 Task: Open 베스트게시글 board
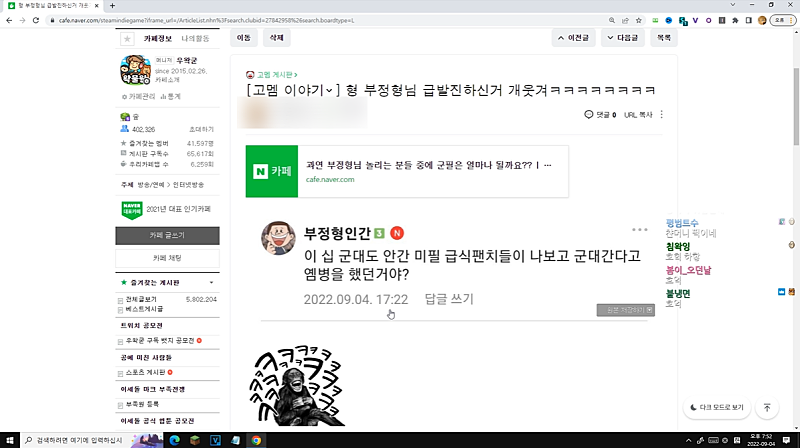[x=144, y=309]
